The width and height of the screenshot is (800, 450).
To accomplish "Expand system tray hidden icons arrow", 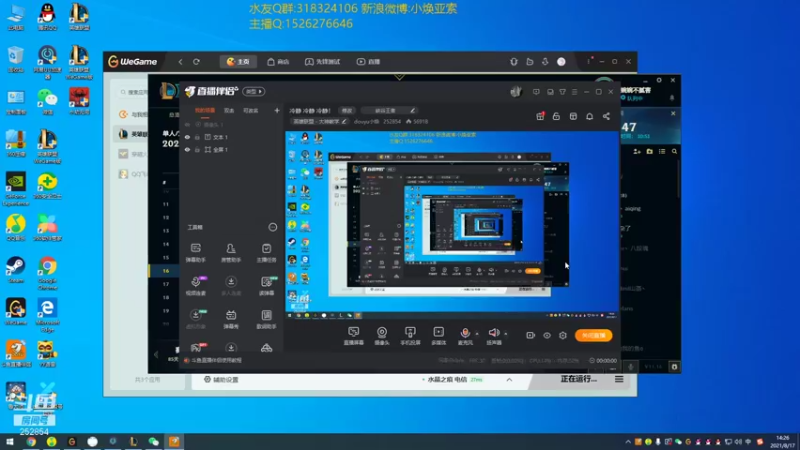I will point(628,442).
